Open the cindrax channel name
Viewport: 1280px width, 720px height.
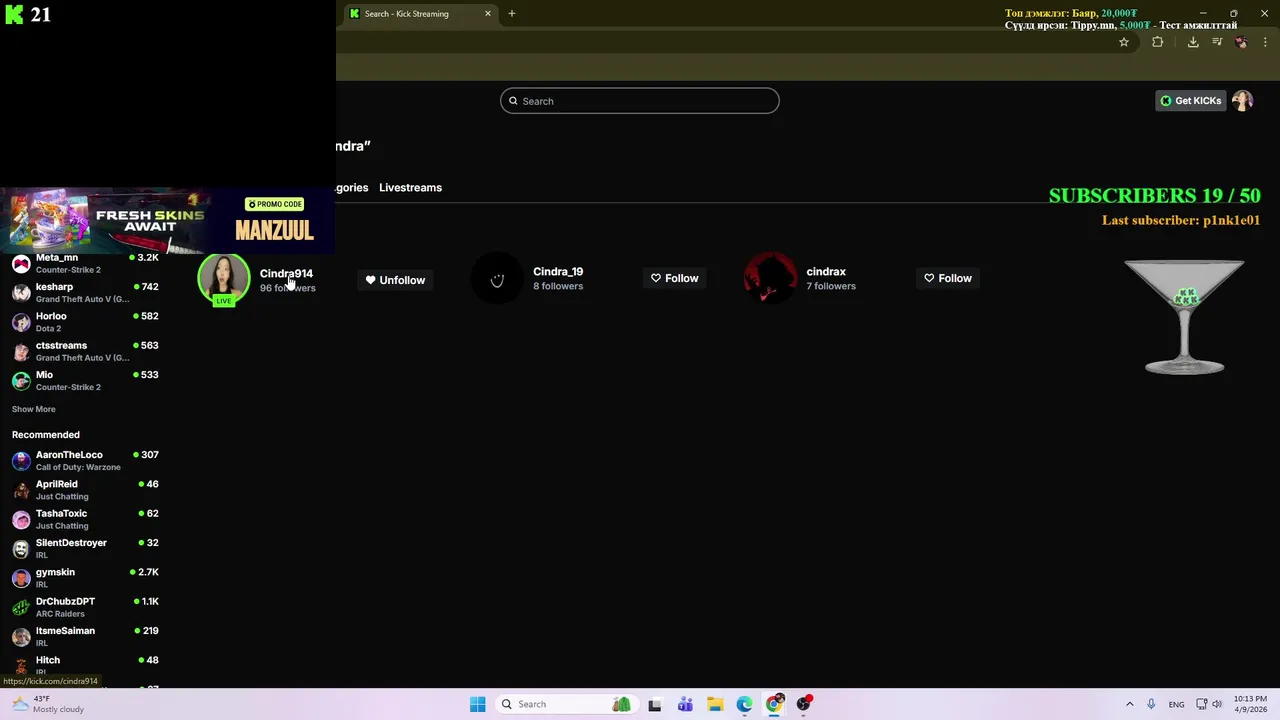[826, 272]
